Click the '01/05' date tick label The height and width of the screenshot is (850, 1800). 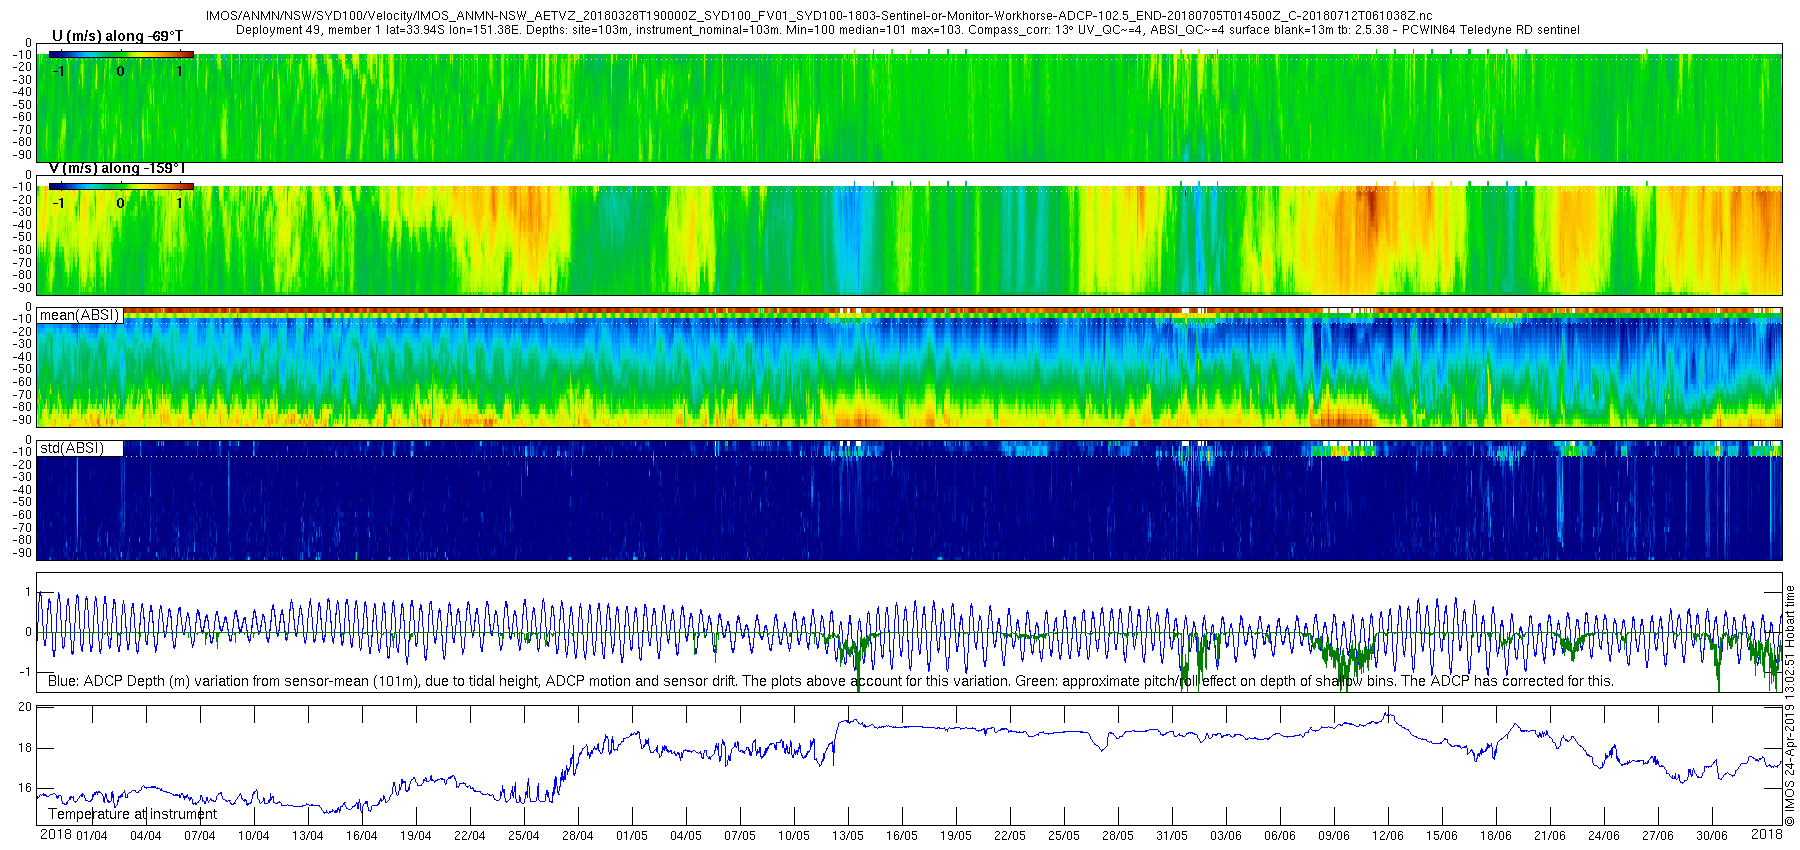[632, 836]
